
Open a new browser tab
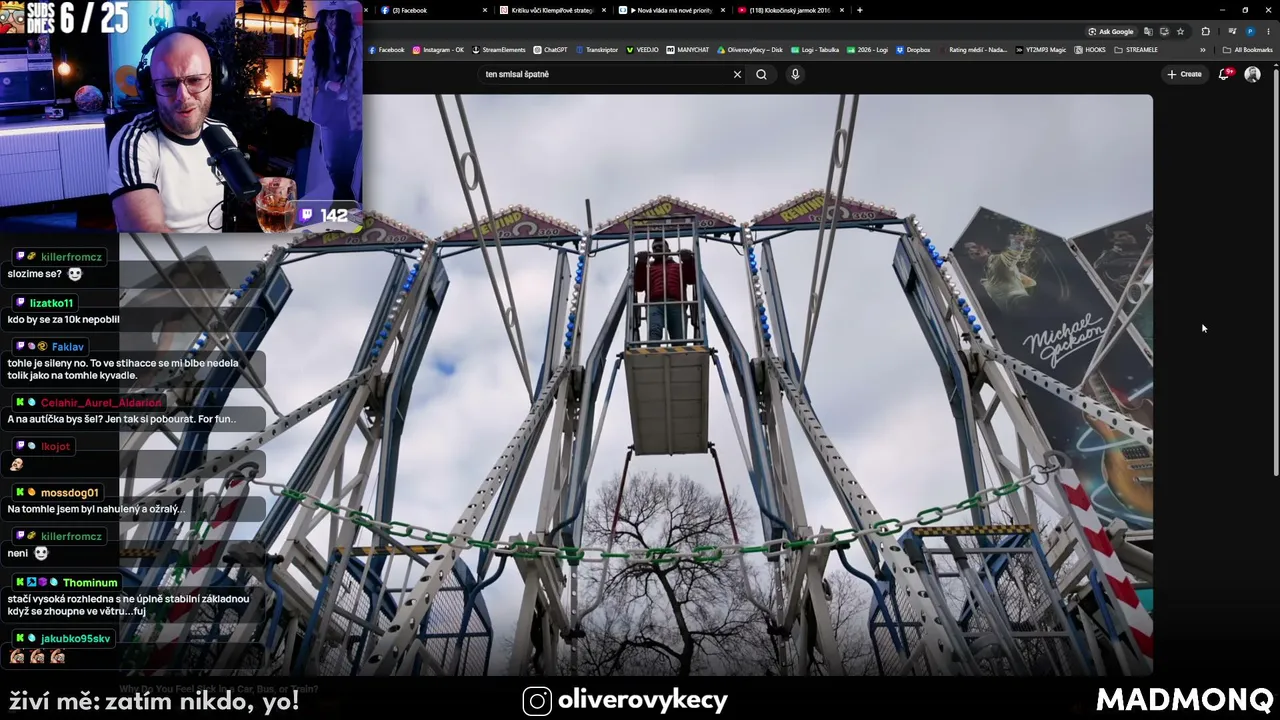[860, 10]
